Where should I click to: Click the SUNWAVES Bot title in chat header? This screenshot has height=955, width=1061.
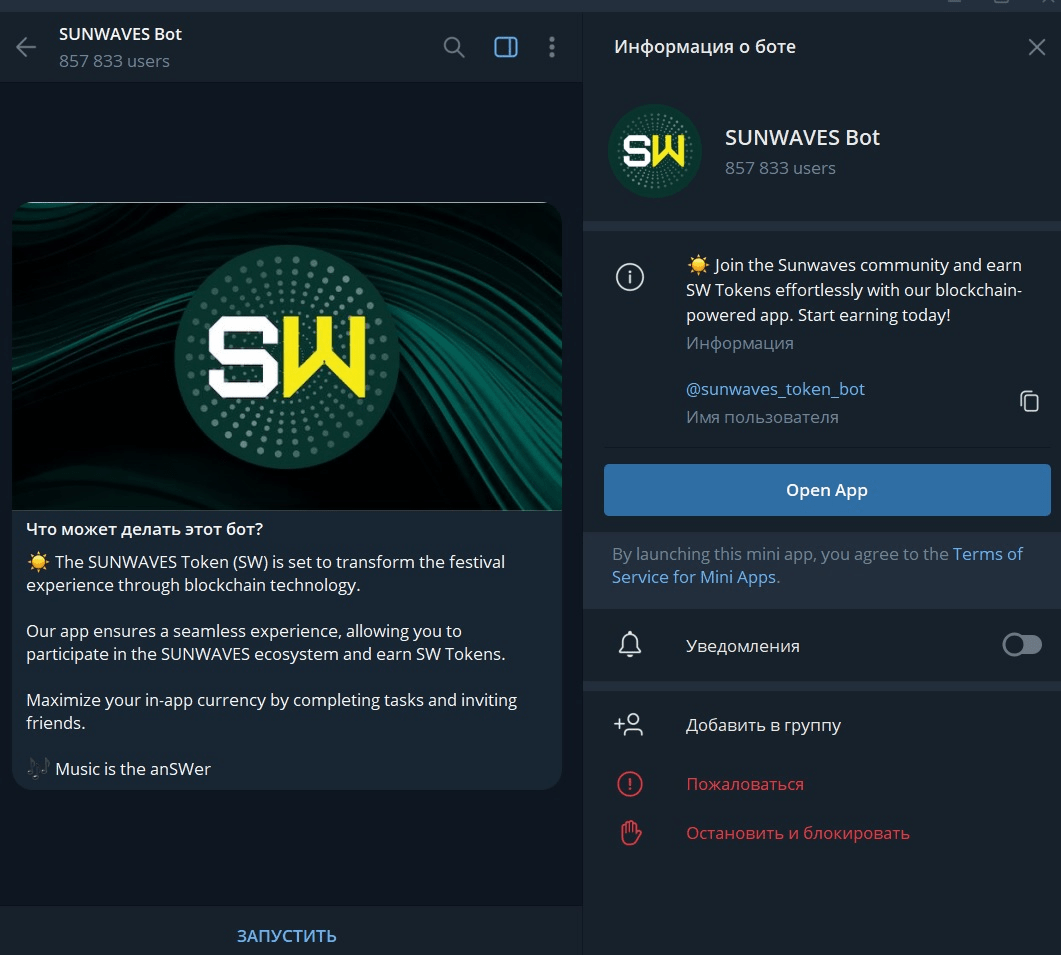pyautogui.click(x=120, y=34)
